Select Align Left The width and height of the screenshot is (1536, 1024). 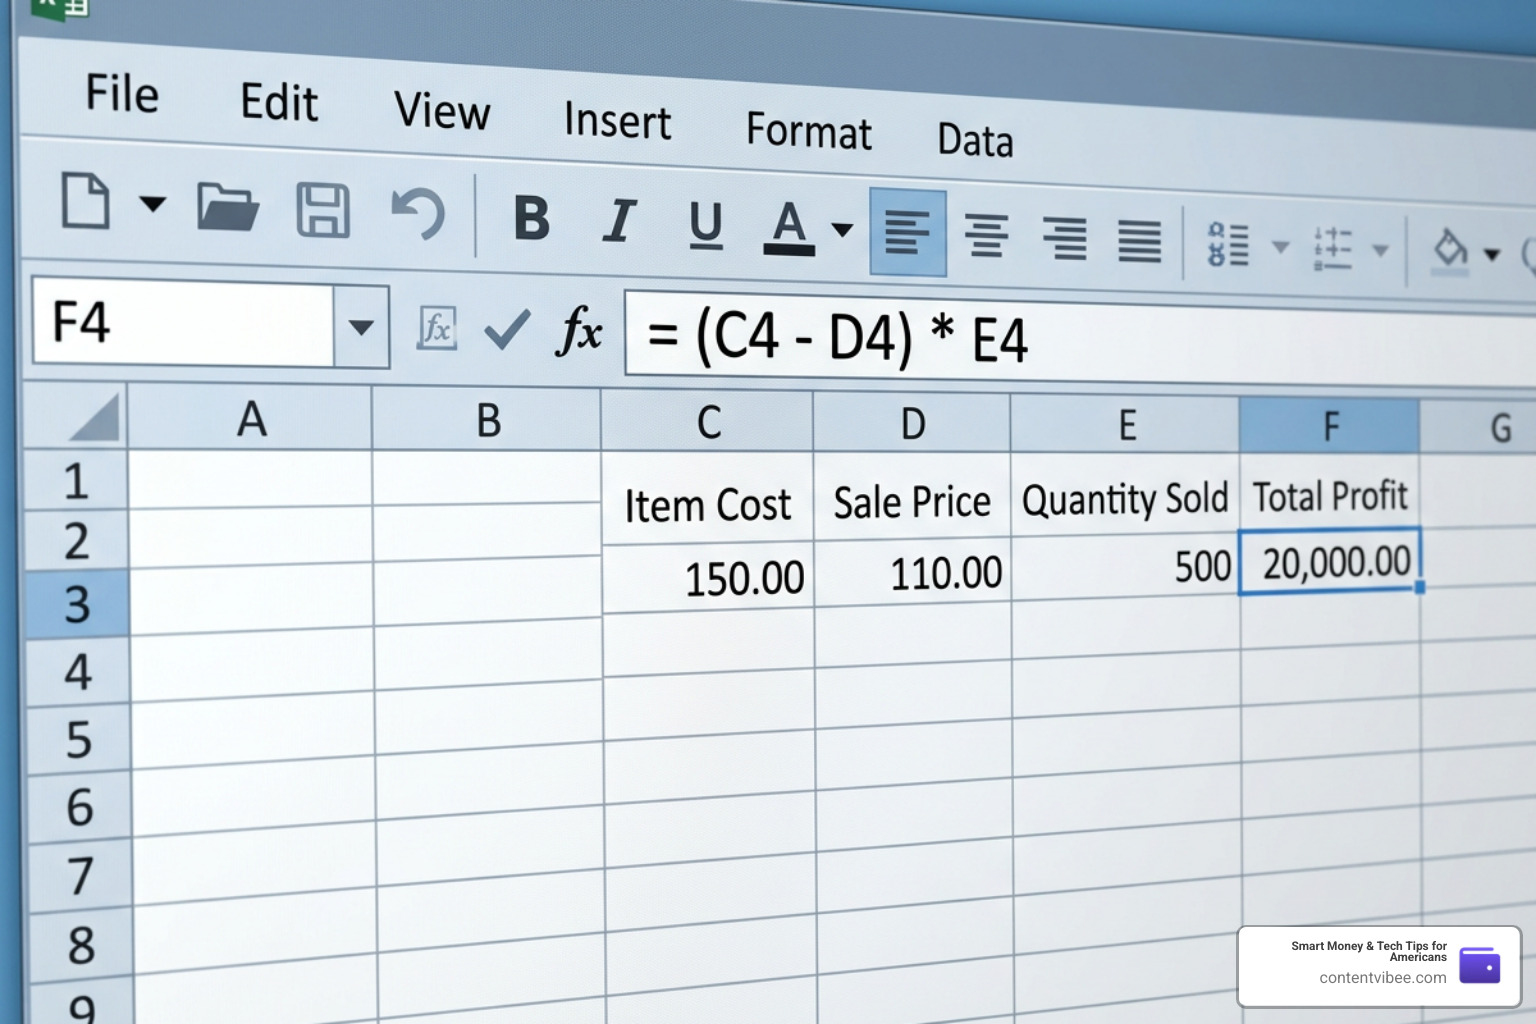(908, 232)
